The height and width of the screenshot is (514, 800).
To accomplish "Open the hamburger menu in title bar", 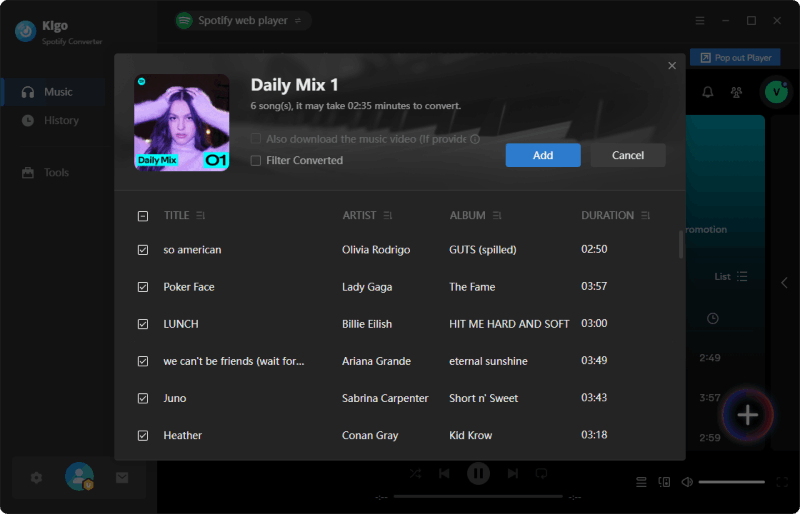I will [700, 20].
